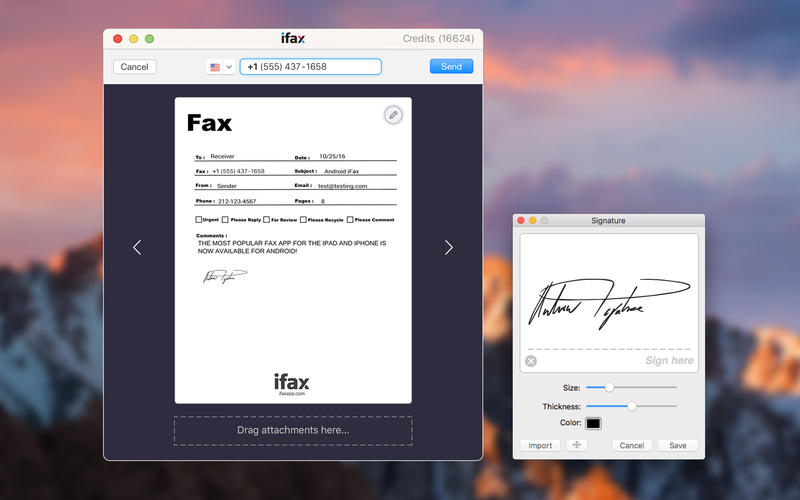Go to the previous fax page arrow

tap(137, 247)
